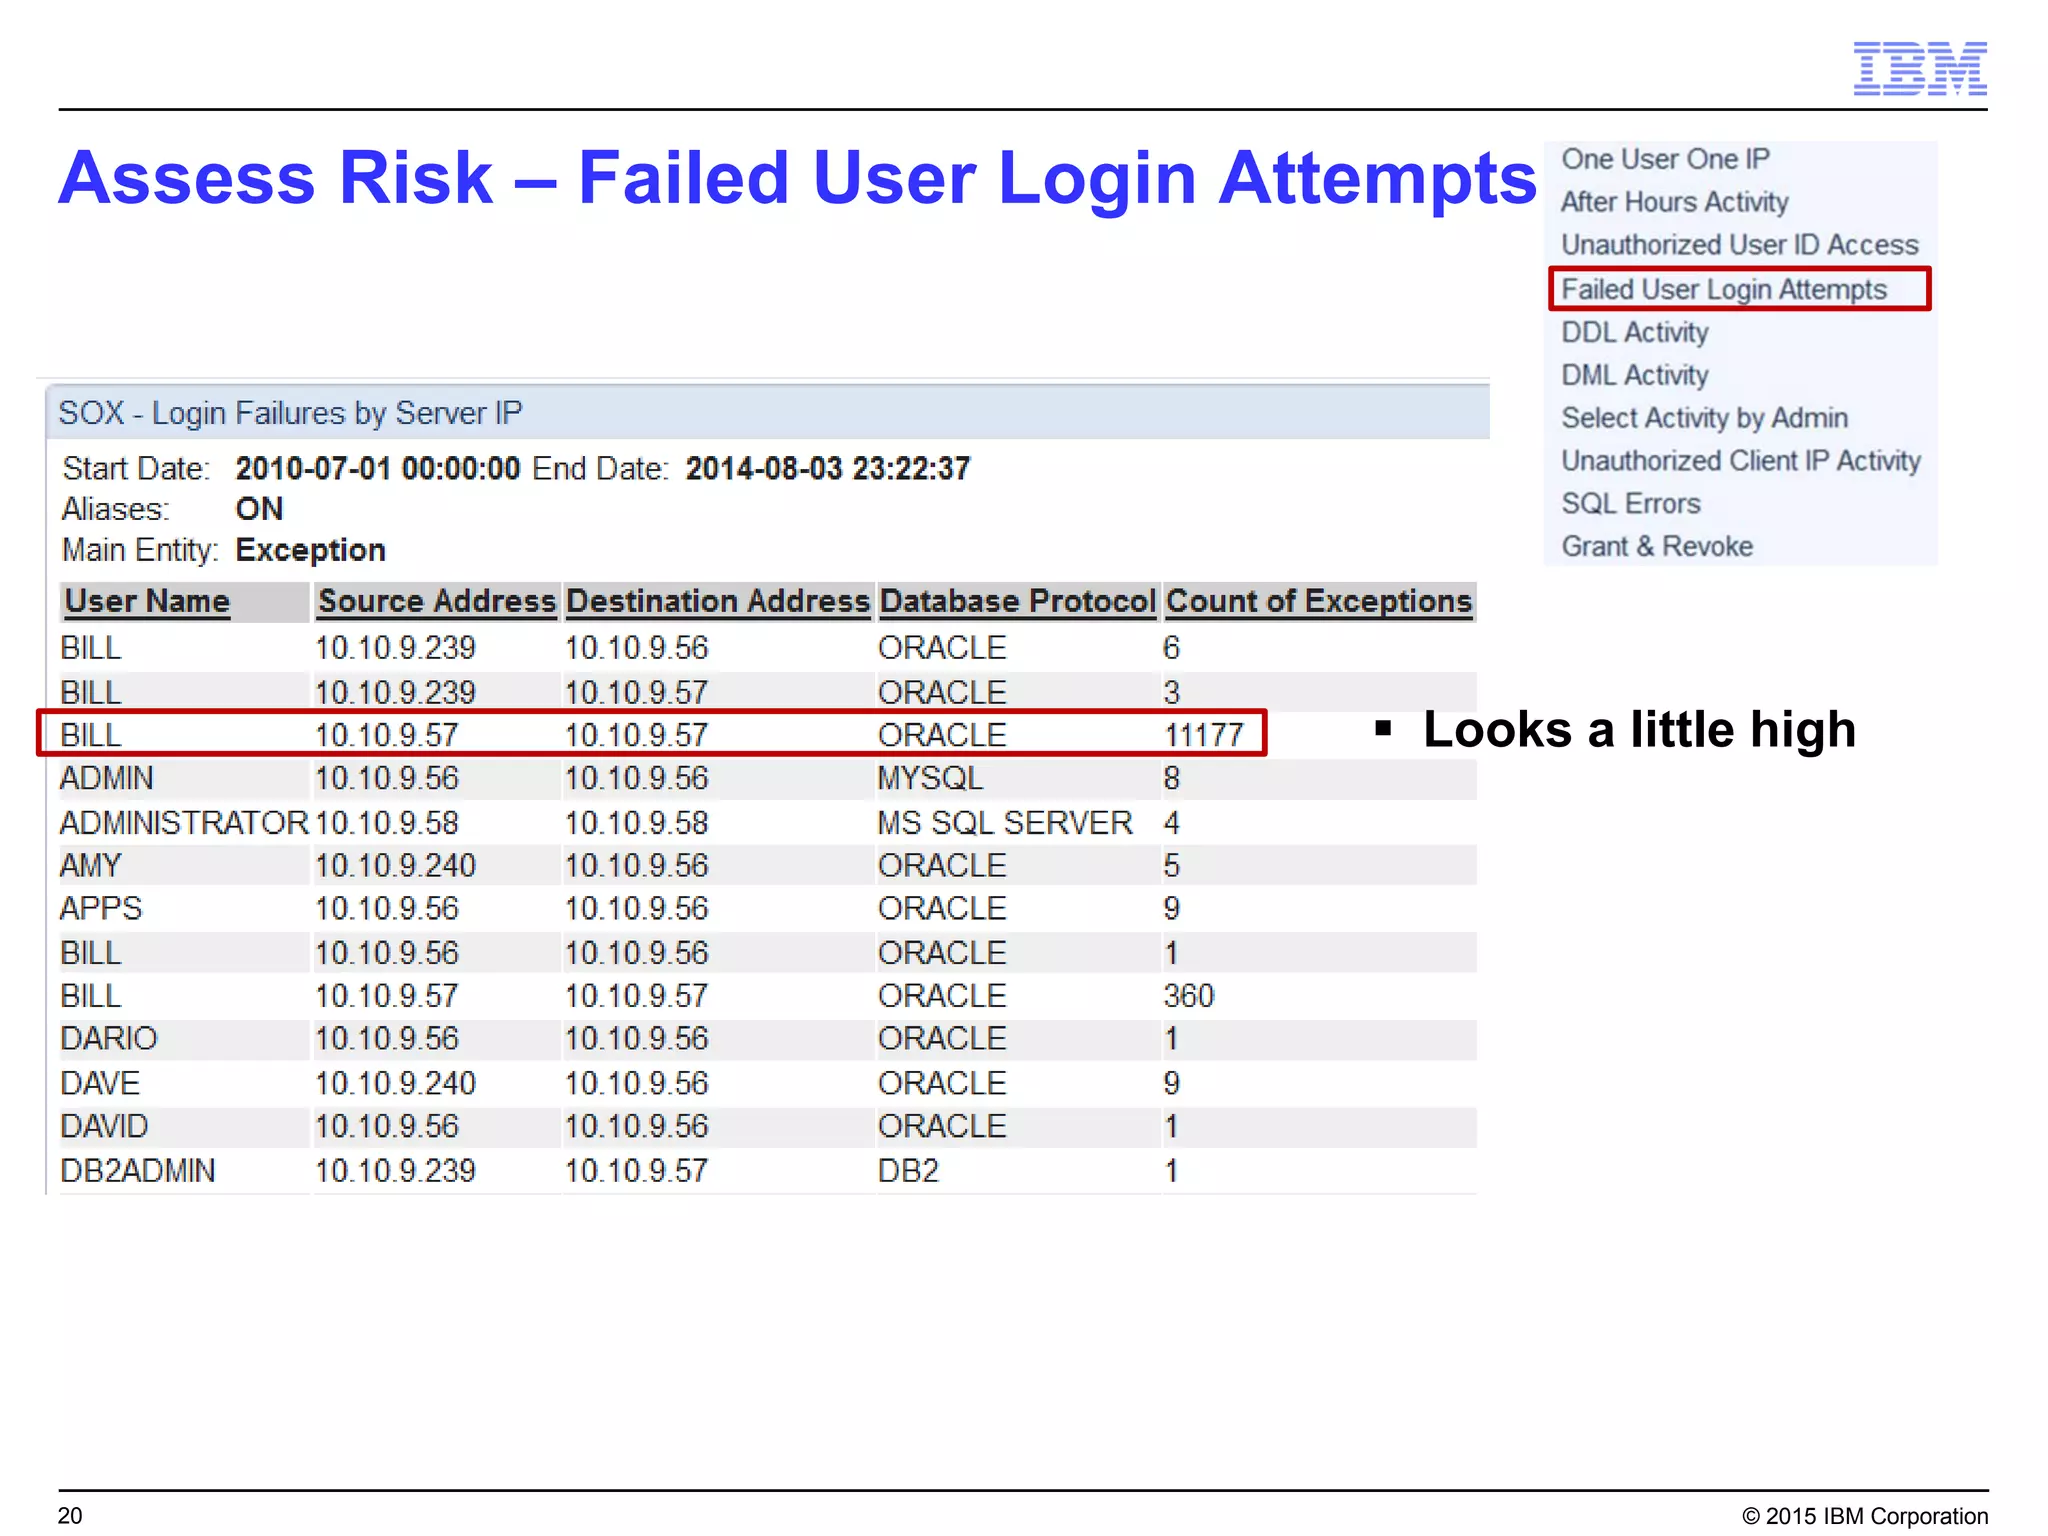Click DB2ADMIN row destination 10.10.9.57

(637, 1171)
